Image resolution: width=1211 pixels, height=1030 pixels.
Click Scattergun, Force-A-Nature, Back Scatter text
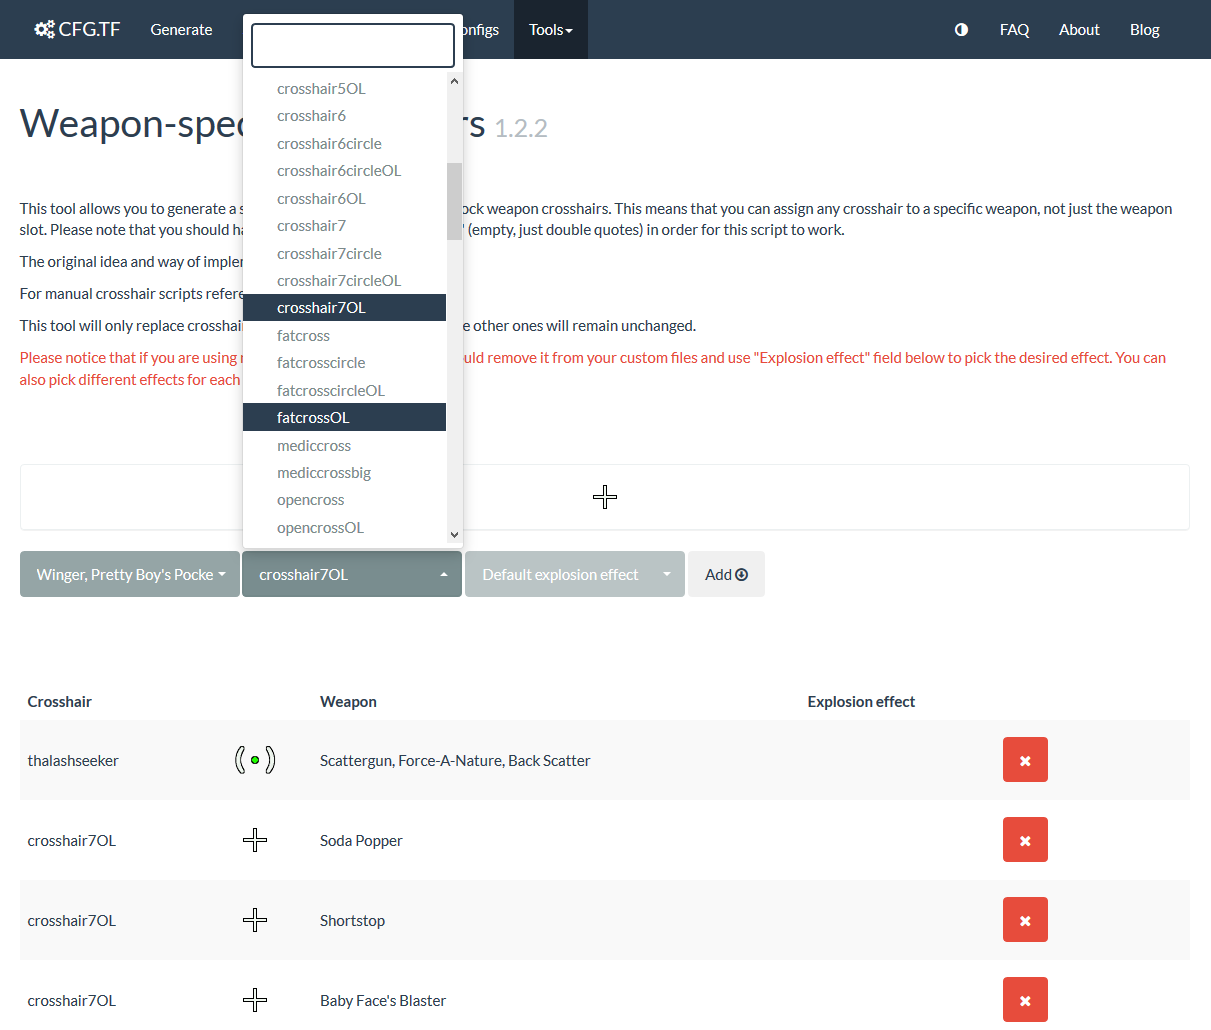coord(455,760)
